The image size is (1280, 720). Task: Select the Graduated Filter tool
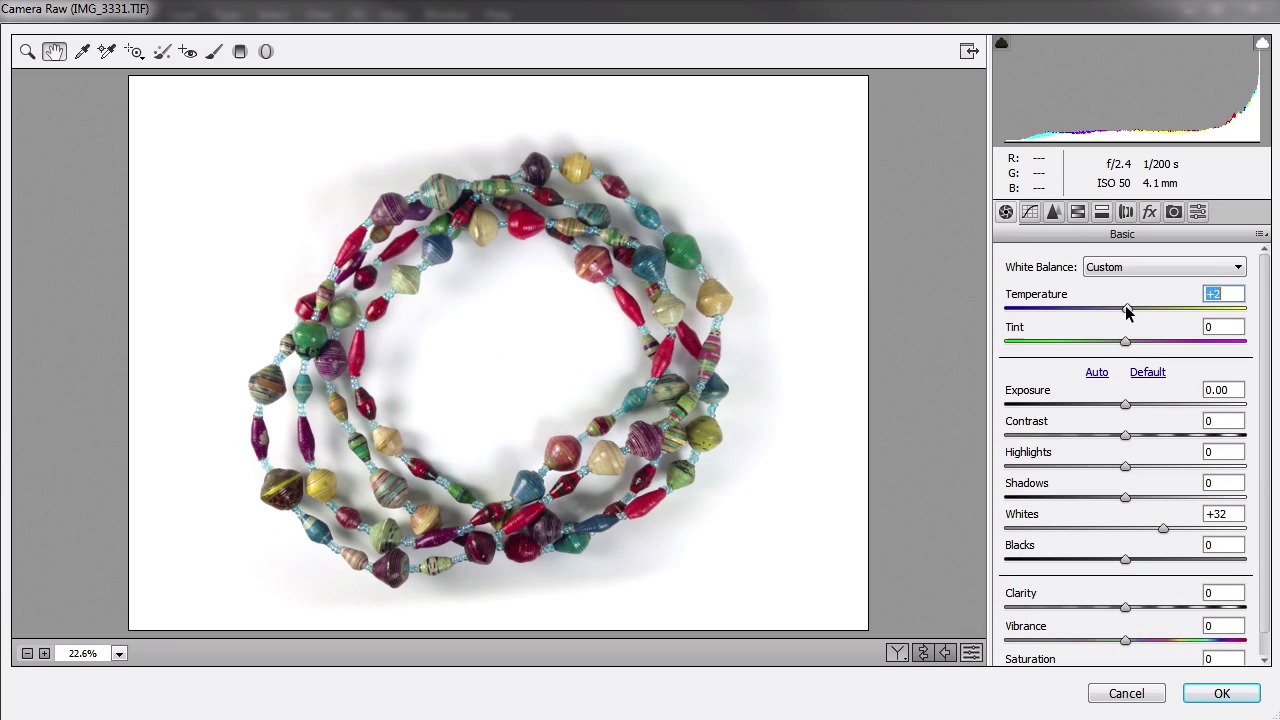pos(240,52)
